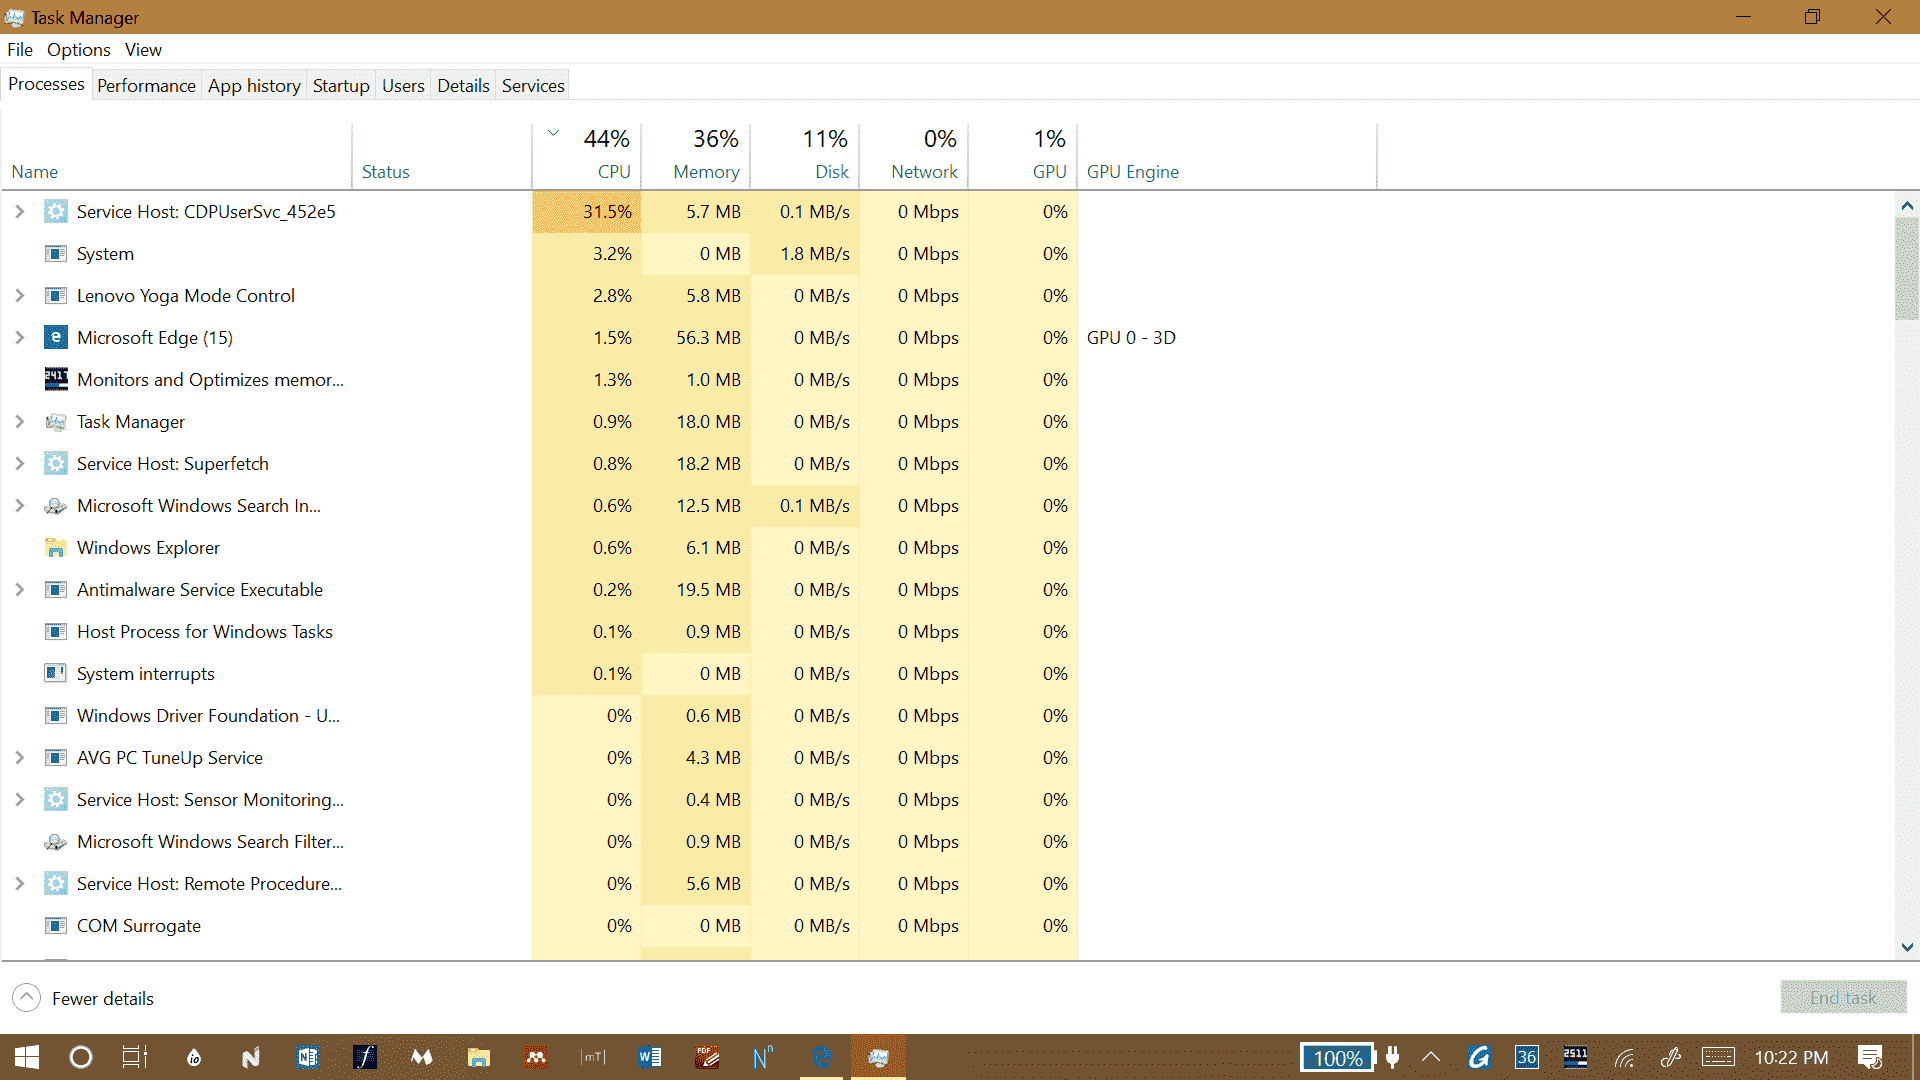The width and height of the screenshot is (1920, 1080).
Task: Click the End task button
Action: pyautogui.click(x=1843, y=997)
